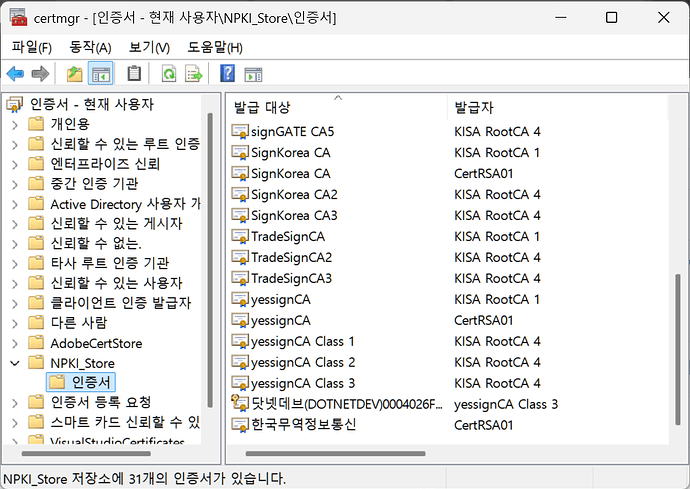Click yessignCA Class 2 certificate icon
Viewport: 690px width, 489px height.
[240, 362]
